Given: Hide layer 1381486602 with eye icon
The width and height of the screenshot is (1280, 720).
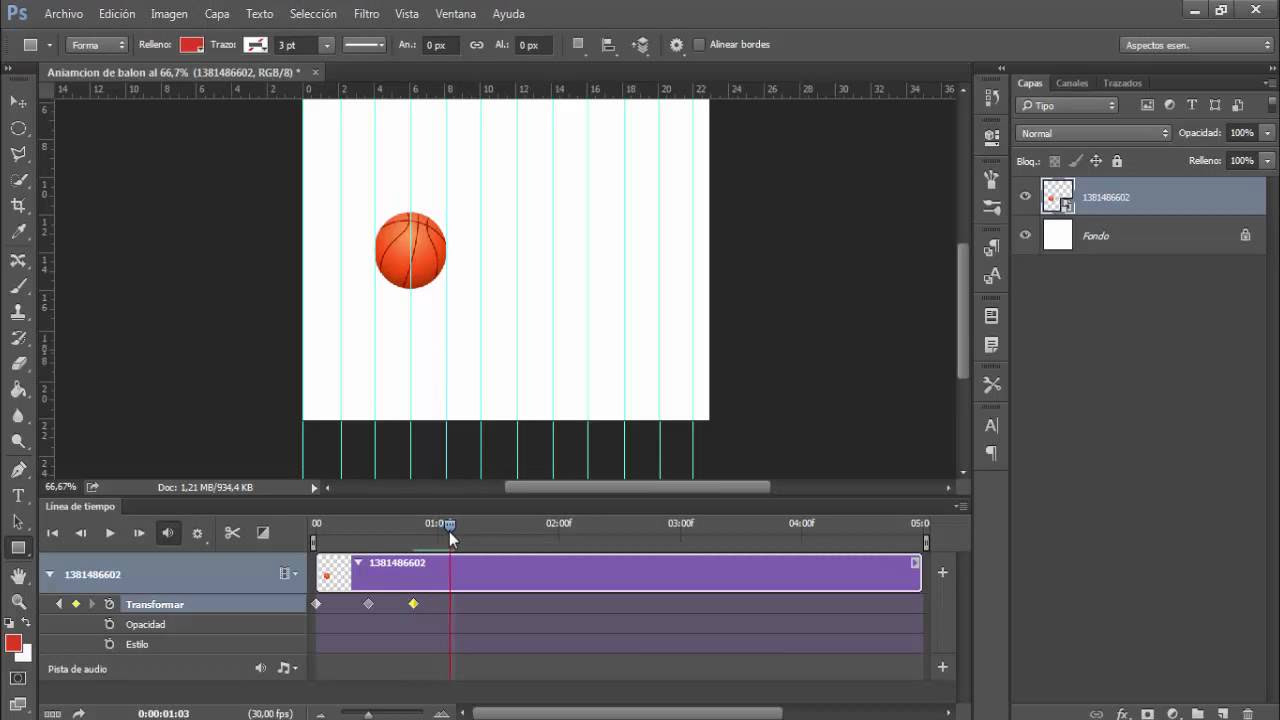Looking at the screenshot, I should pyautogui.click(x=1025, y=197).
